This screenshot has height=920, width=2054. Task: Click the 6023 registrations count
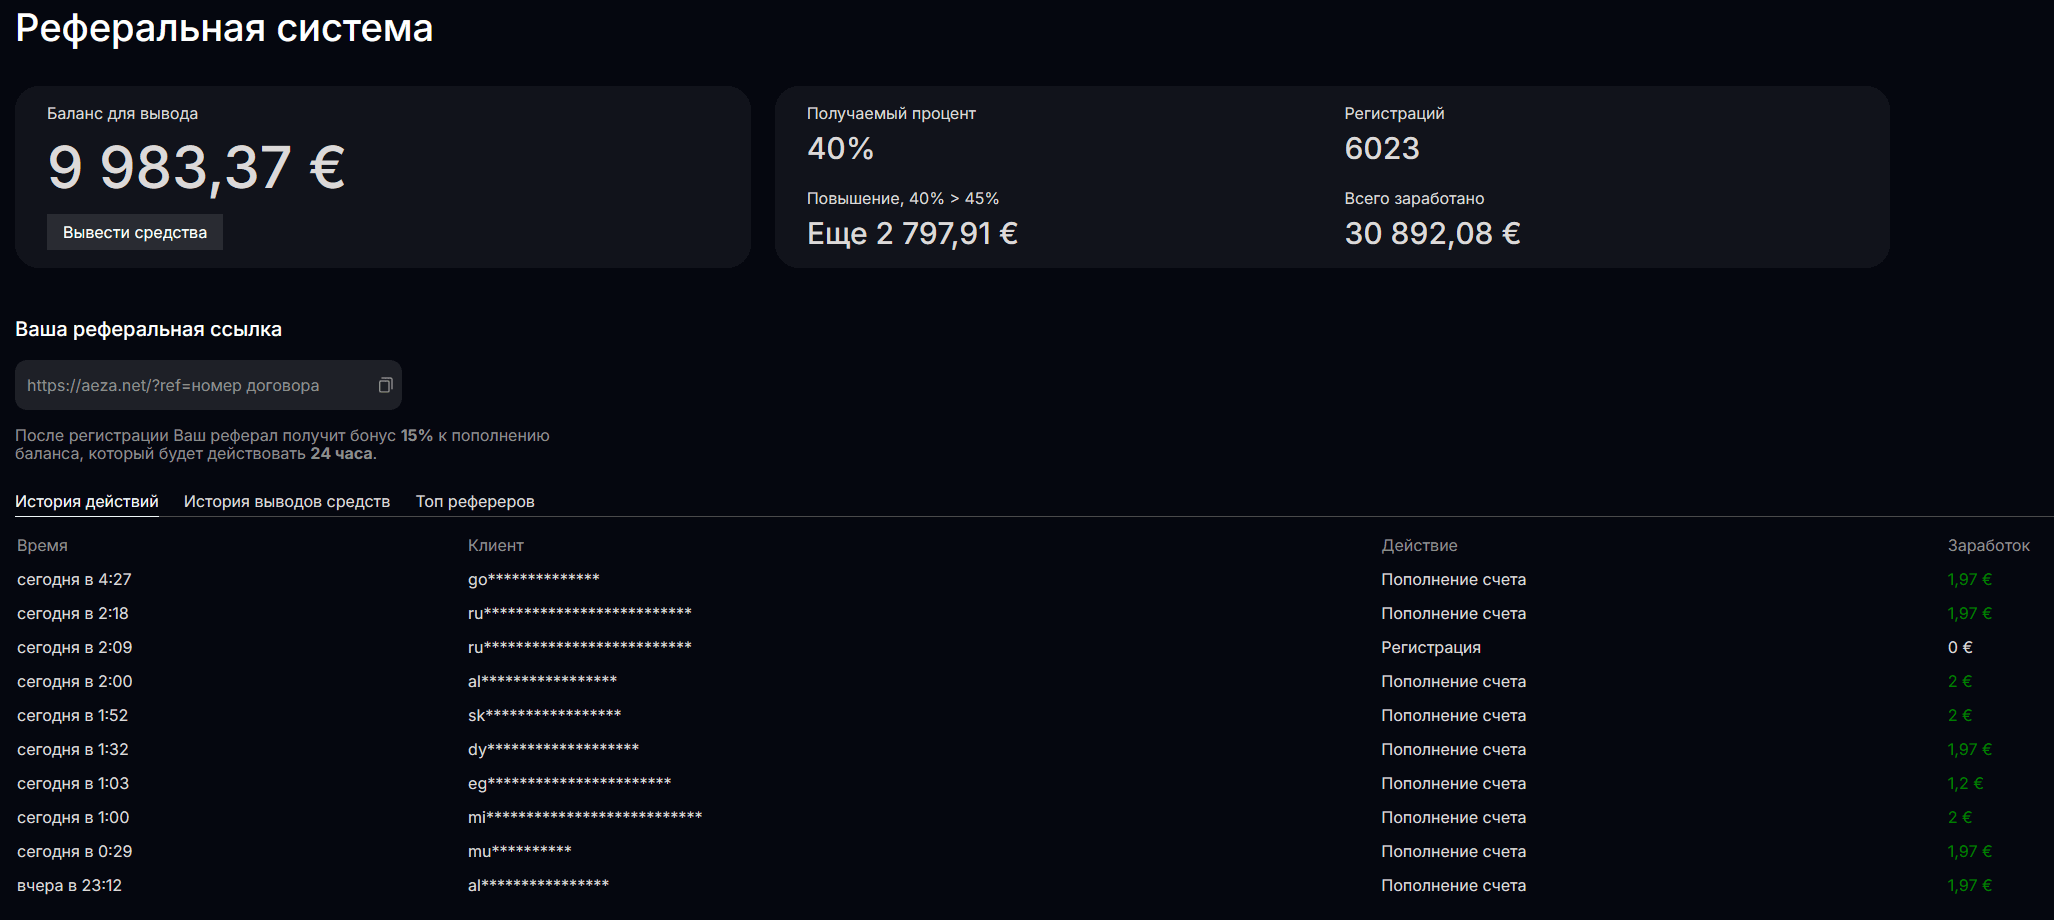(x=1381, y=148)
